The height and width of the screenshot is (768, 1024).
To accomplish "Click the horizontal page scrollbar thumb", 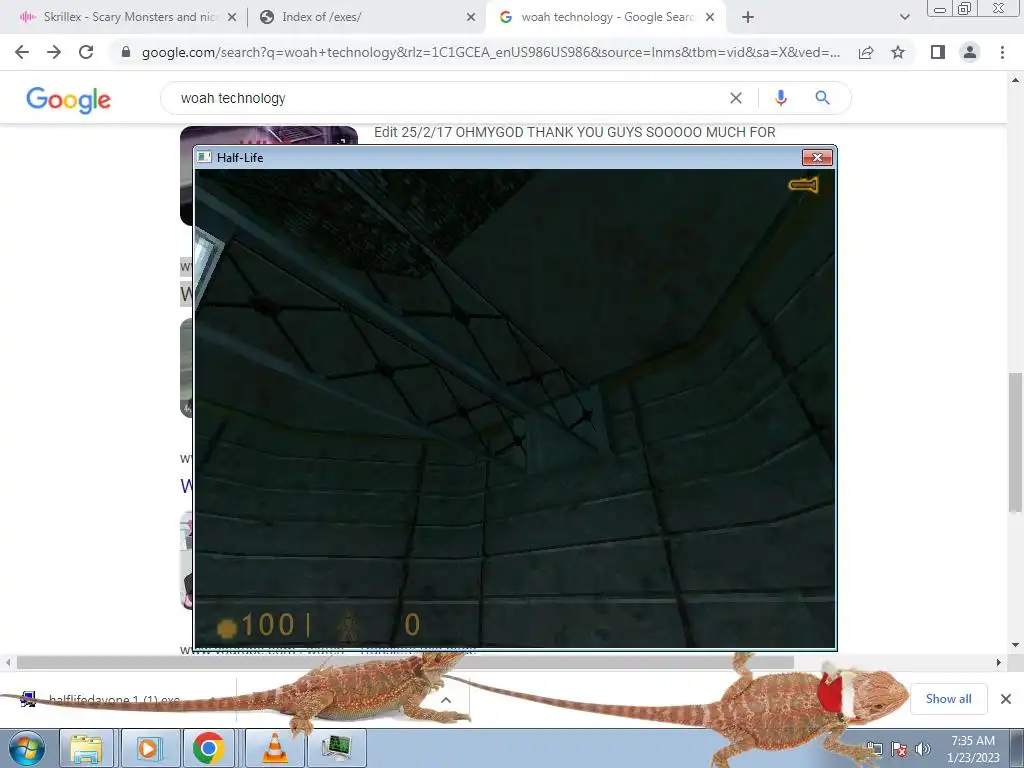I will (405, 662).
